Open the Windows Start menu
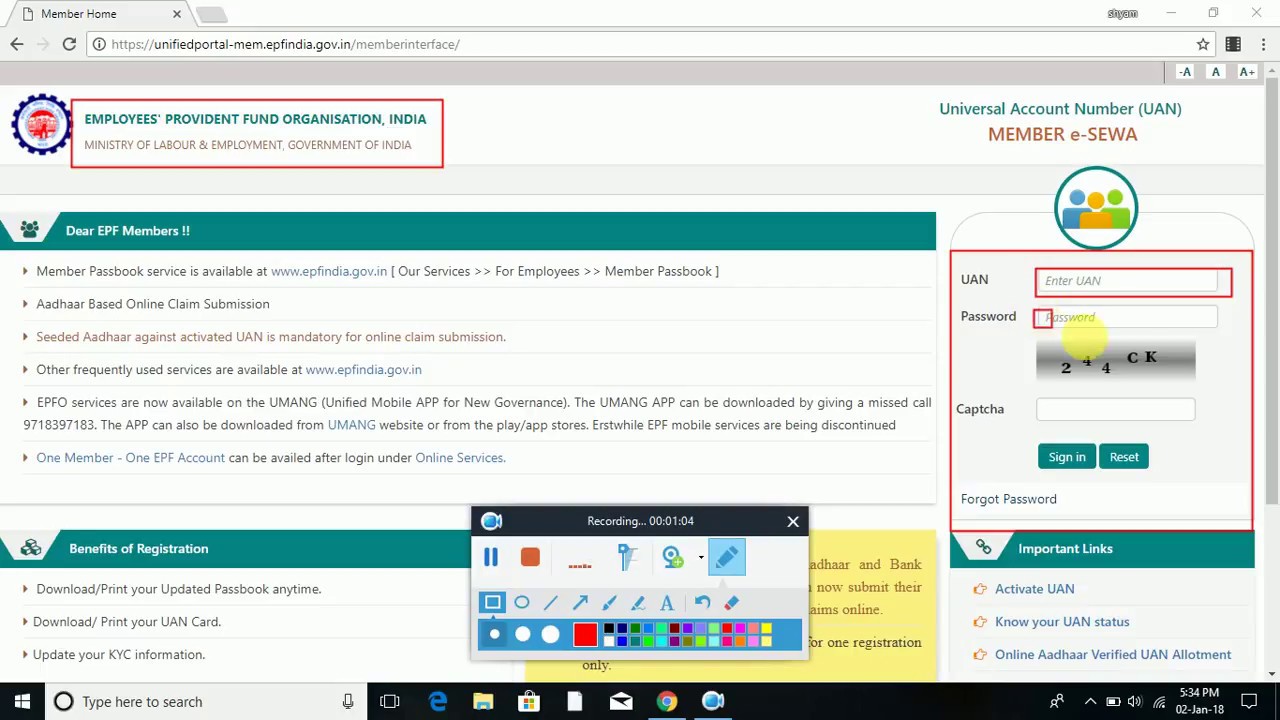 22,702
